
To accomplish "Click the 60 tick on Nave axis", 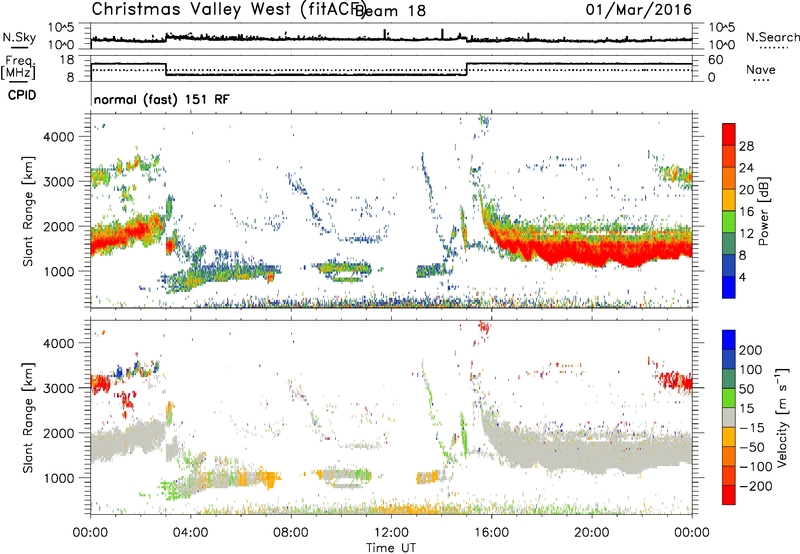I will tap(716, 60).
